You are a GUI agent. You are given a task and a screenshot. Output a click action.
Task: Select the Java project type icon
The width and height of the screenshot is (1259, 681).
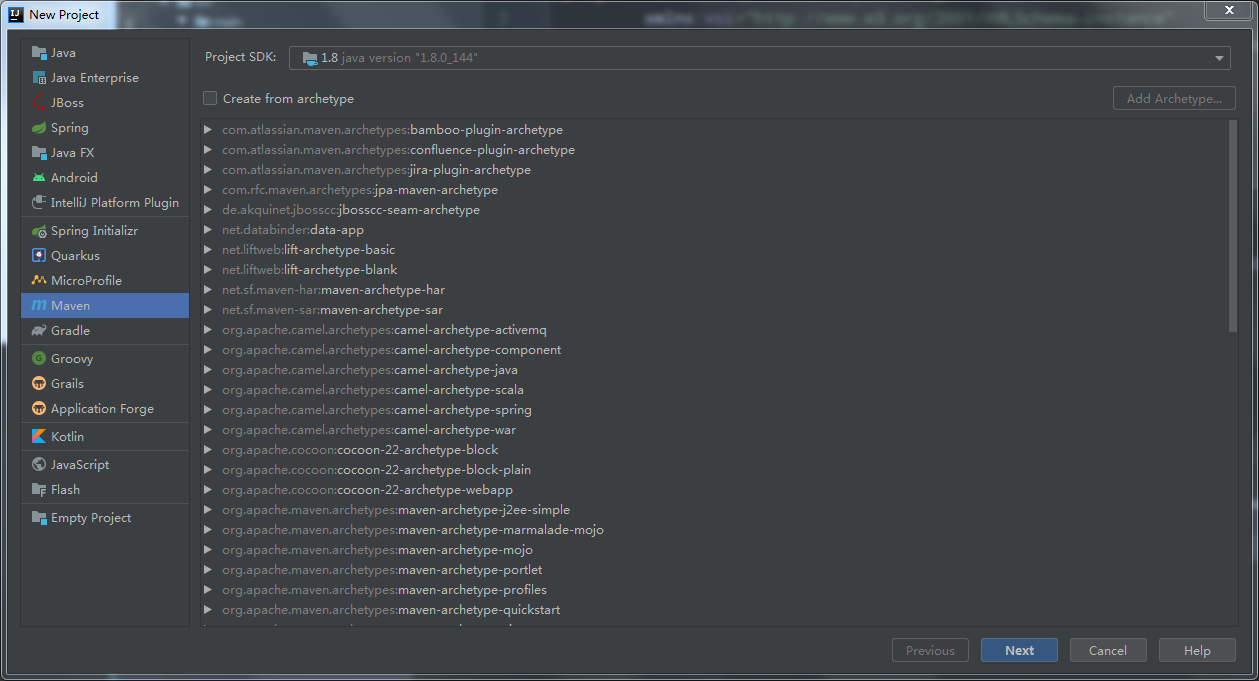point(39,53)
